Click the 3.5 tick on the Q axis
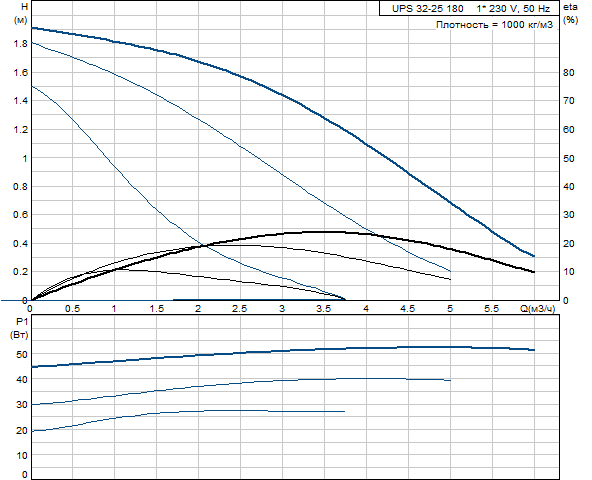 324,309
